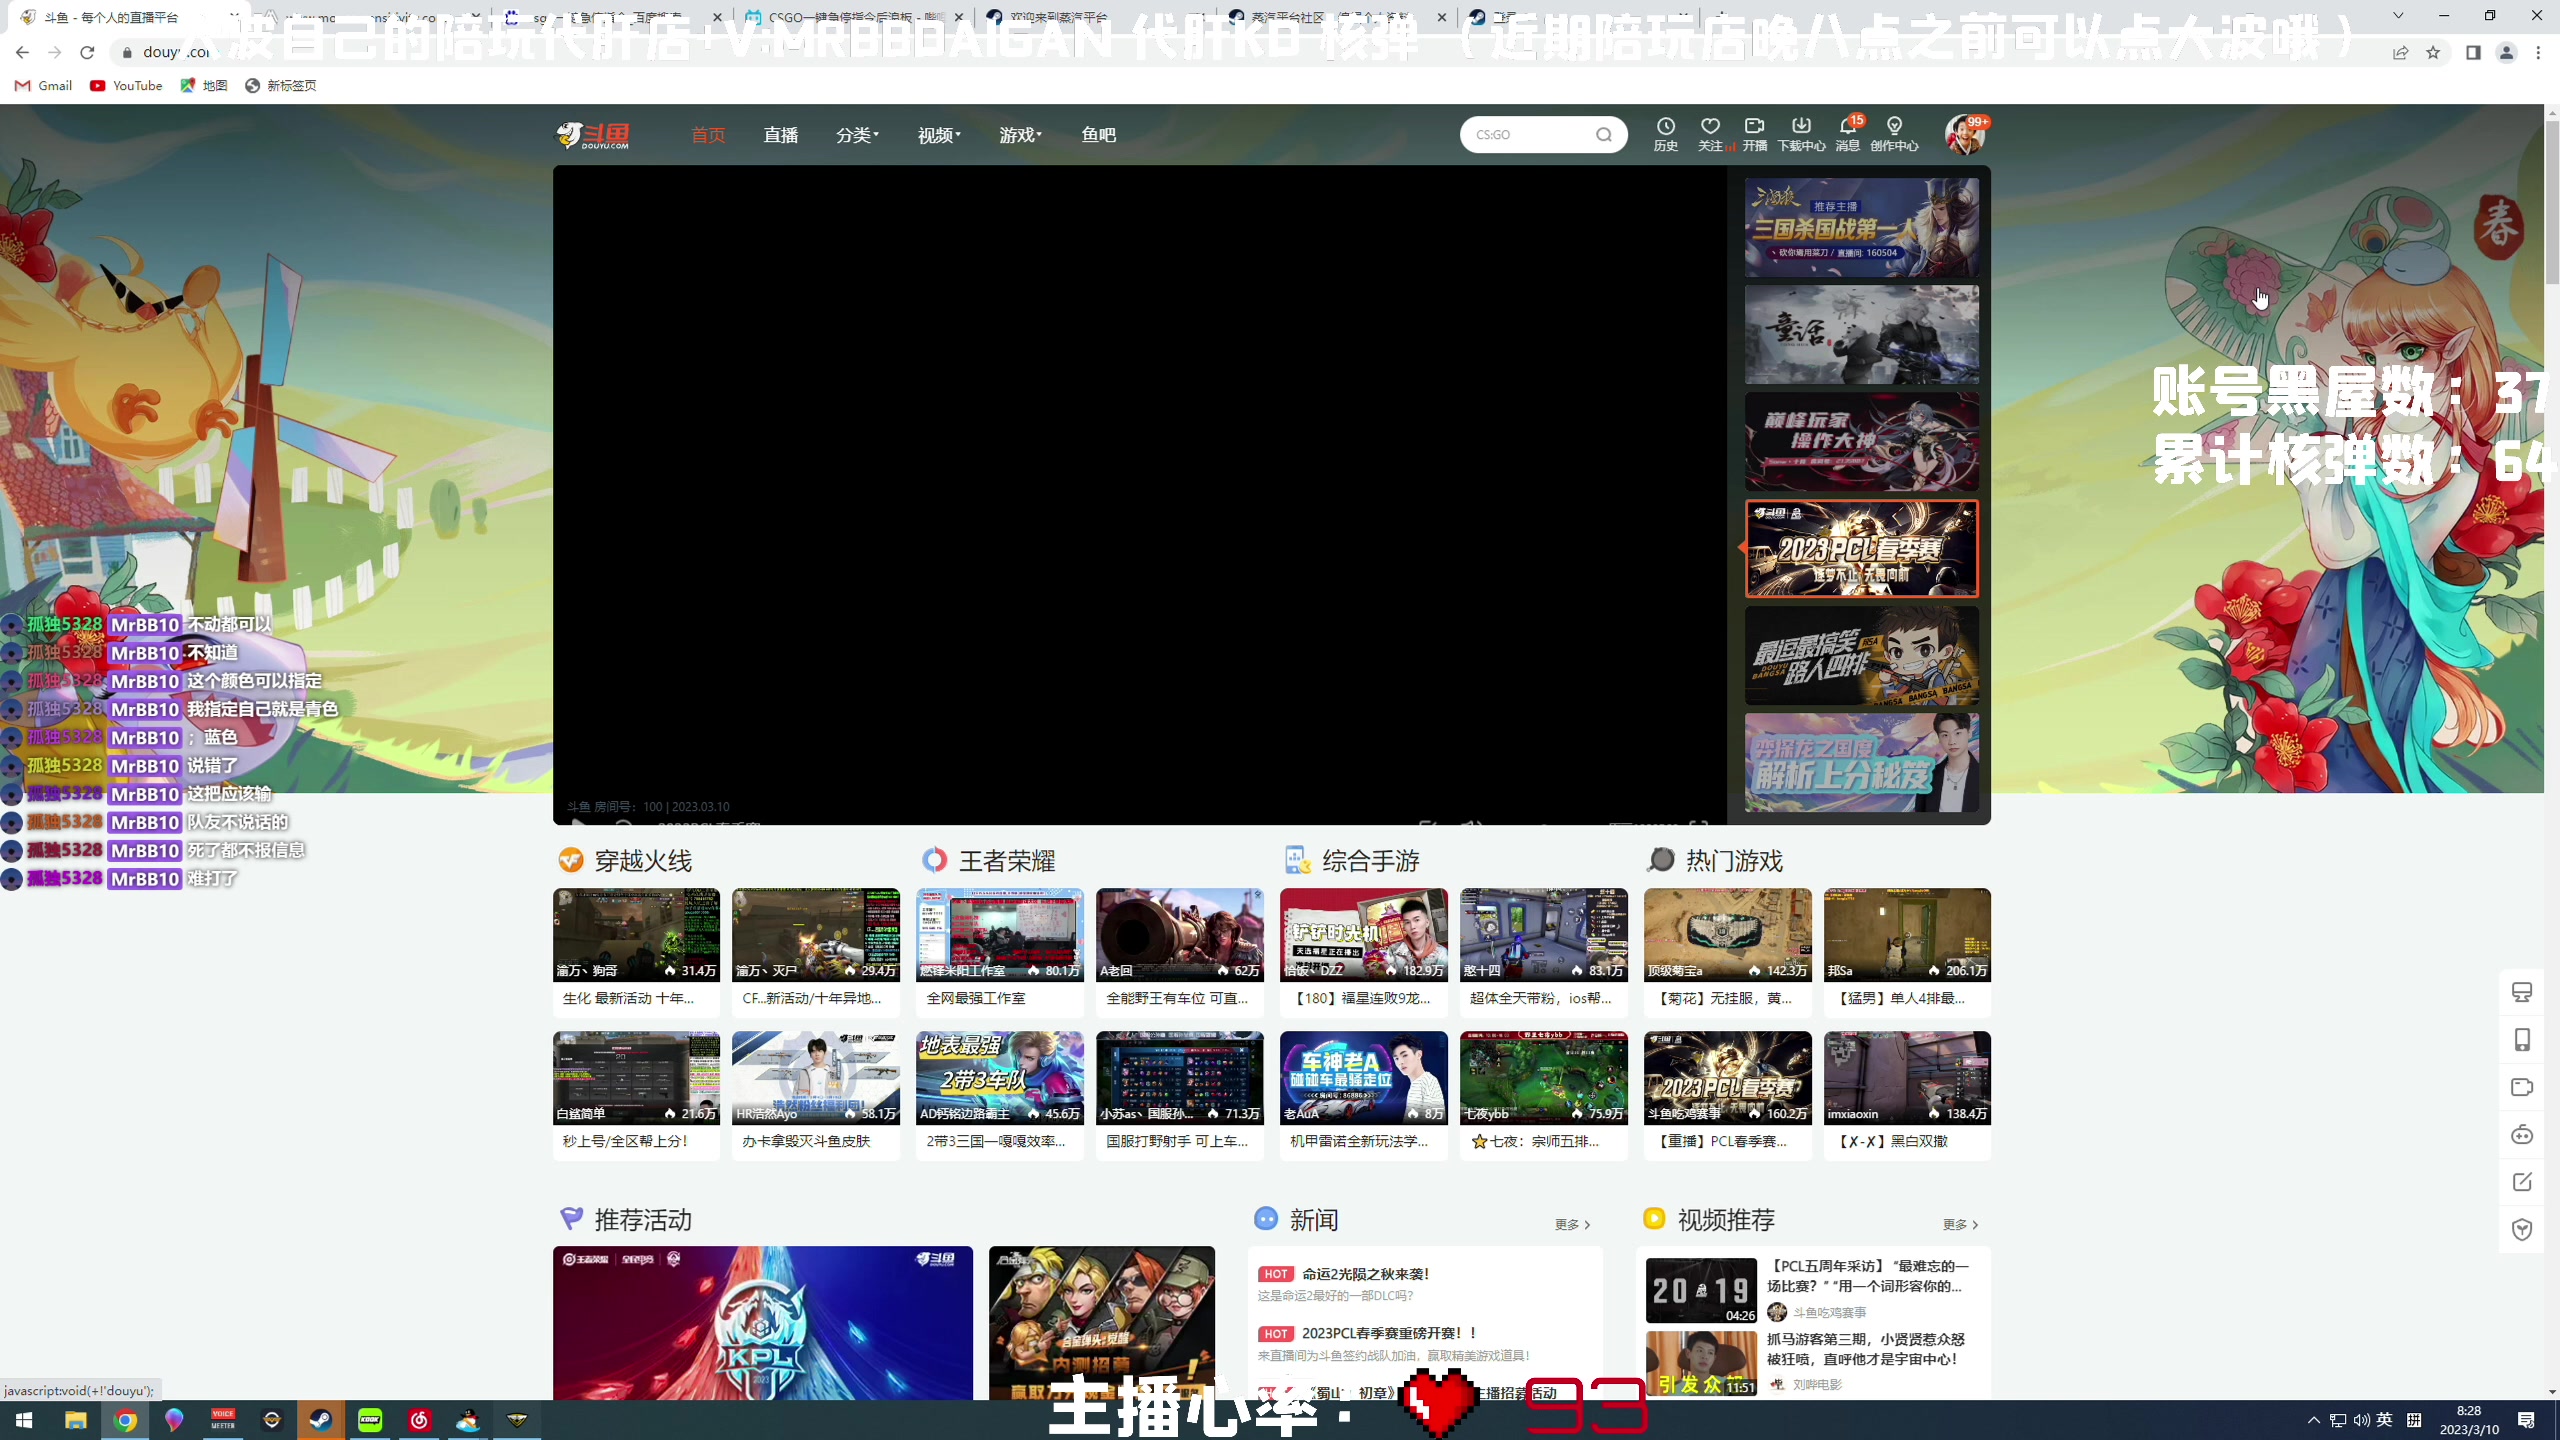Open the Windows Start menu
This screenshot has width=2560, height=1440.
tap(24, 1420)
